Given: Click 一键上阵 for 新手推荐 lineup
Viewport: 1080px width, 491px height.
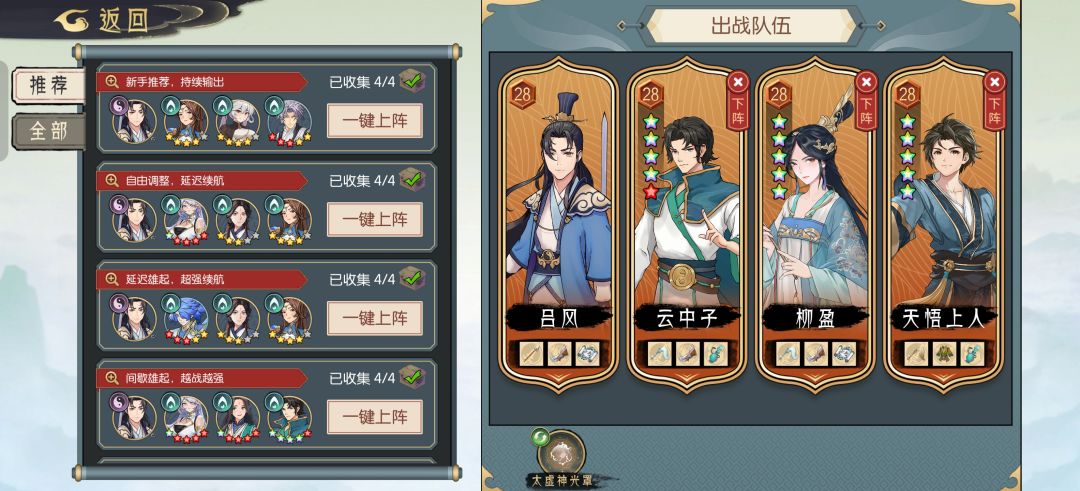Looking at the screenshot, I should click(x=375, y=121).
